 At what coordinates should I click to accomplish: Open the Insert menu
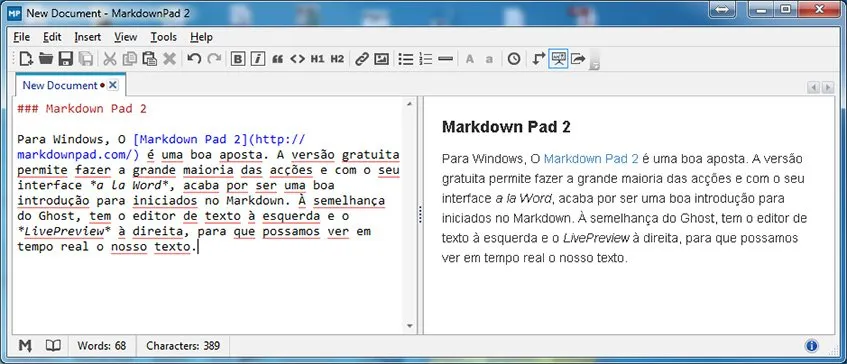pos(88,37)
